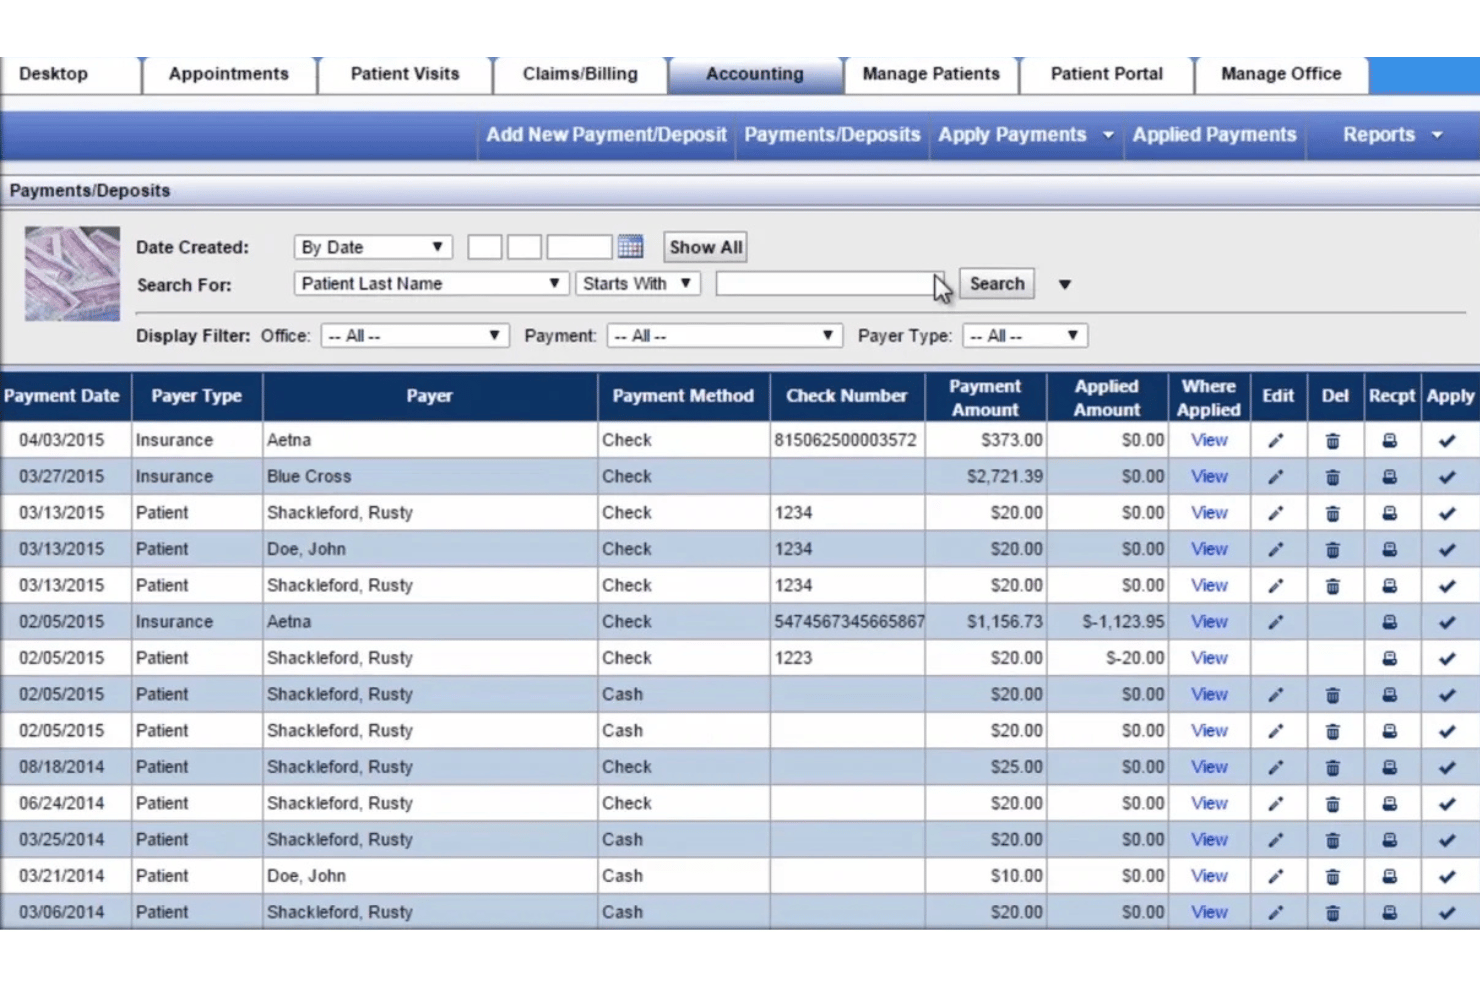Open the Patient Visits tab
The width and height of the screenshot is (1480, 987).
coord(405,74)
